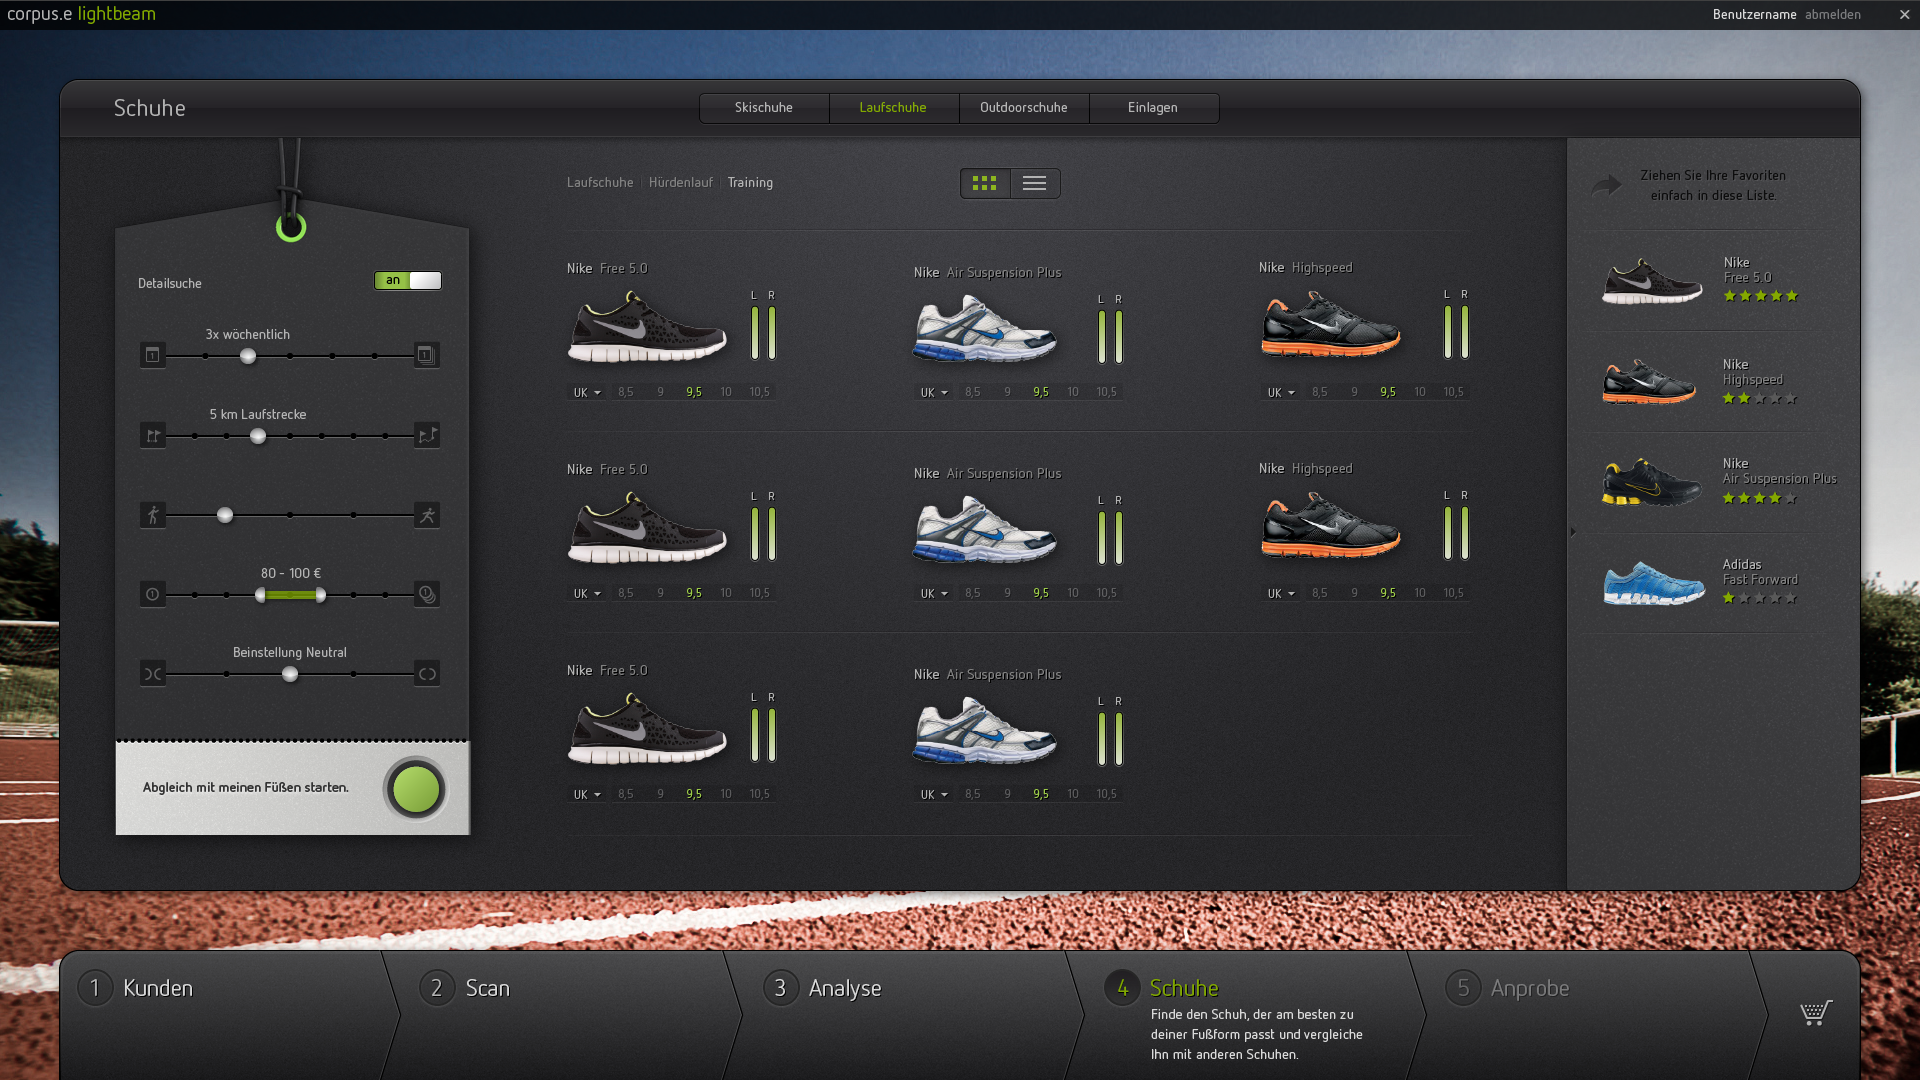Expand UK dropdown for first Air Suspension Plus
Screen dimensions: 1920x1080
(x=934, y=393)
